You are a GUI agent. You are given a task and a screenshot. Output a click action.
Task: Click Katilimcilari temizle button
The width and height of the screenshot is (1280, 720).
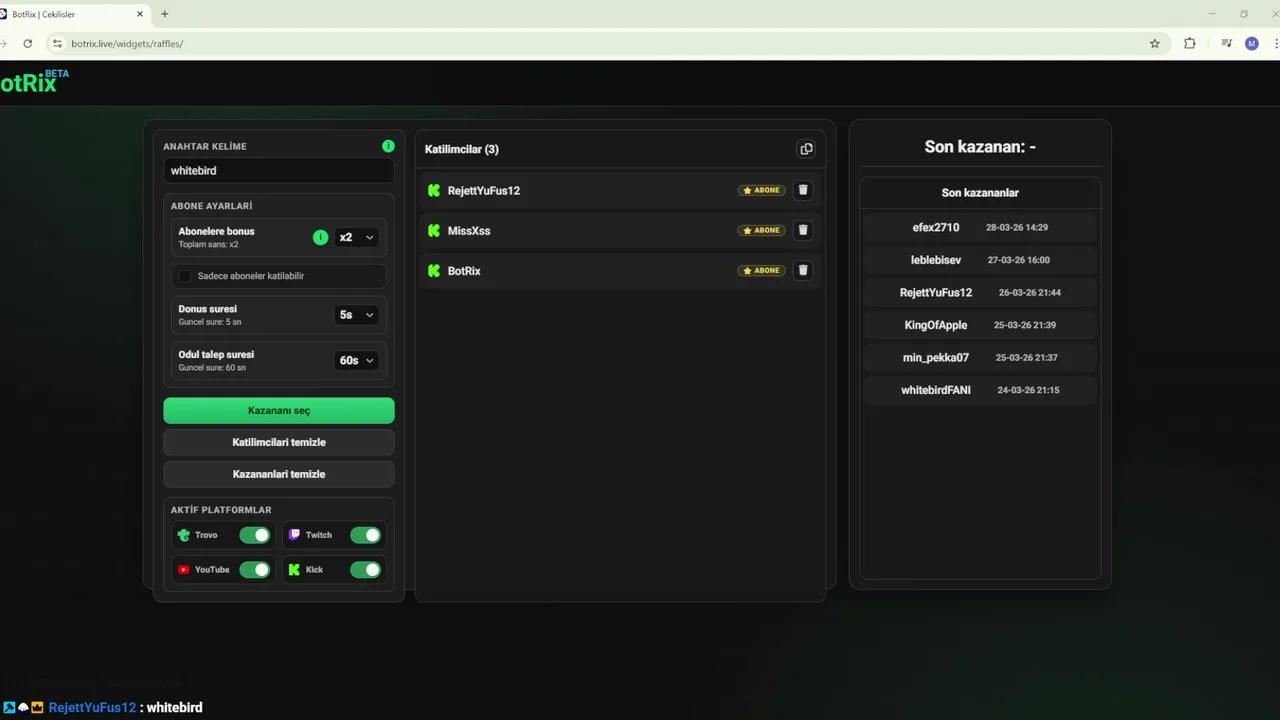[279, 442]
